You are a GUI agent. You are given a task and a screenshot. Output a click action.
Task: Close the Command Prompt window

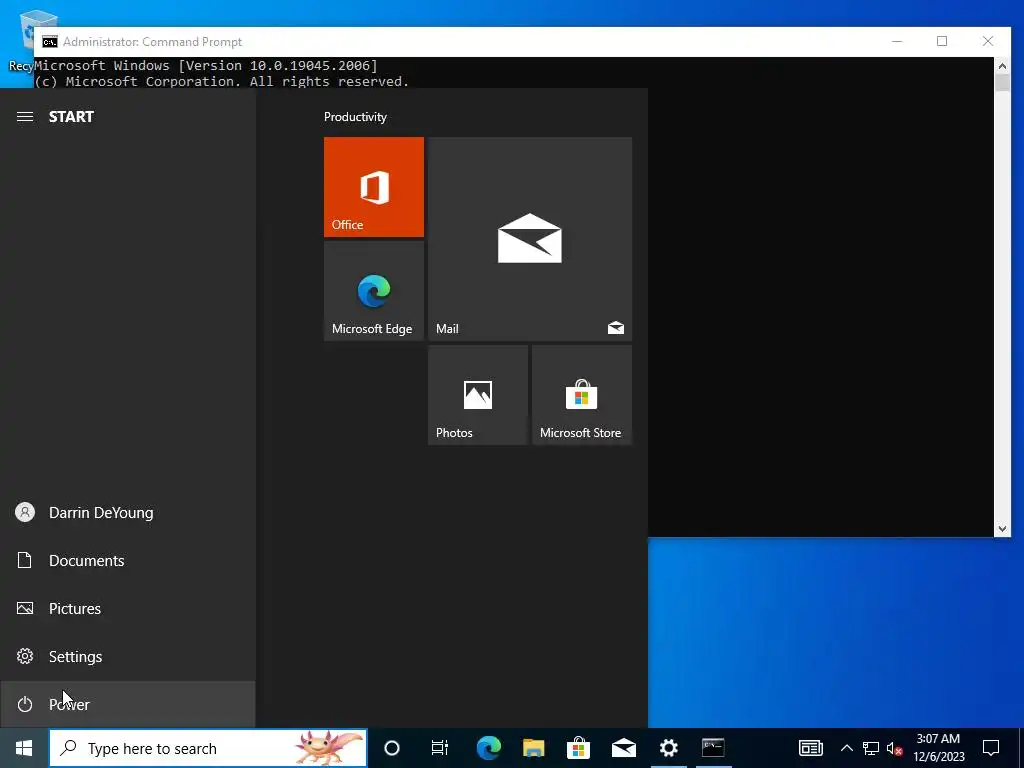pos(988,41)
